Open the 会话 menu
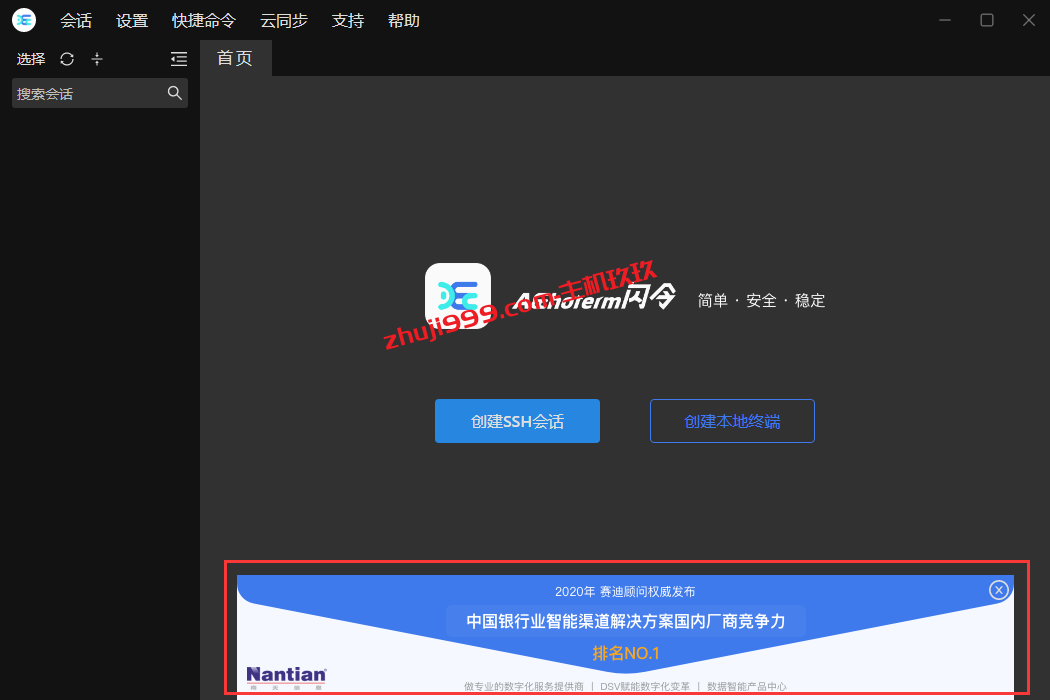 76,21
